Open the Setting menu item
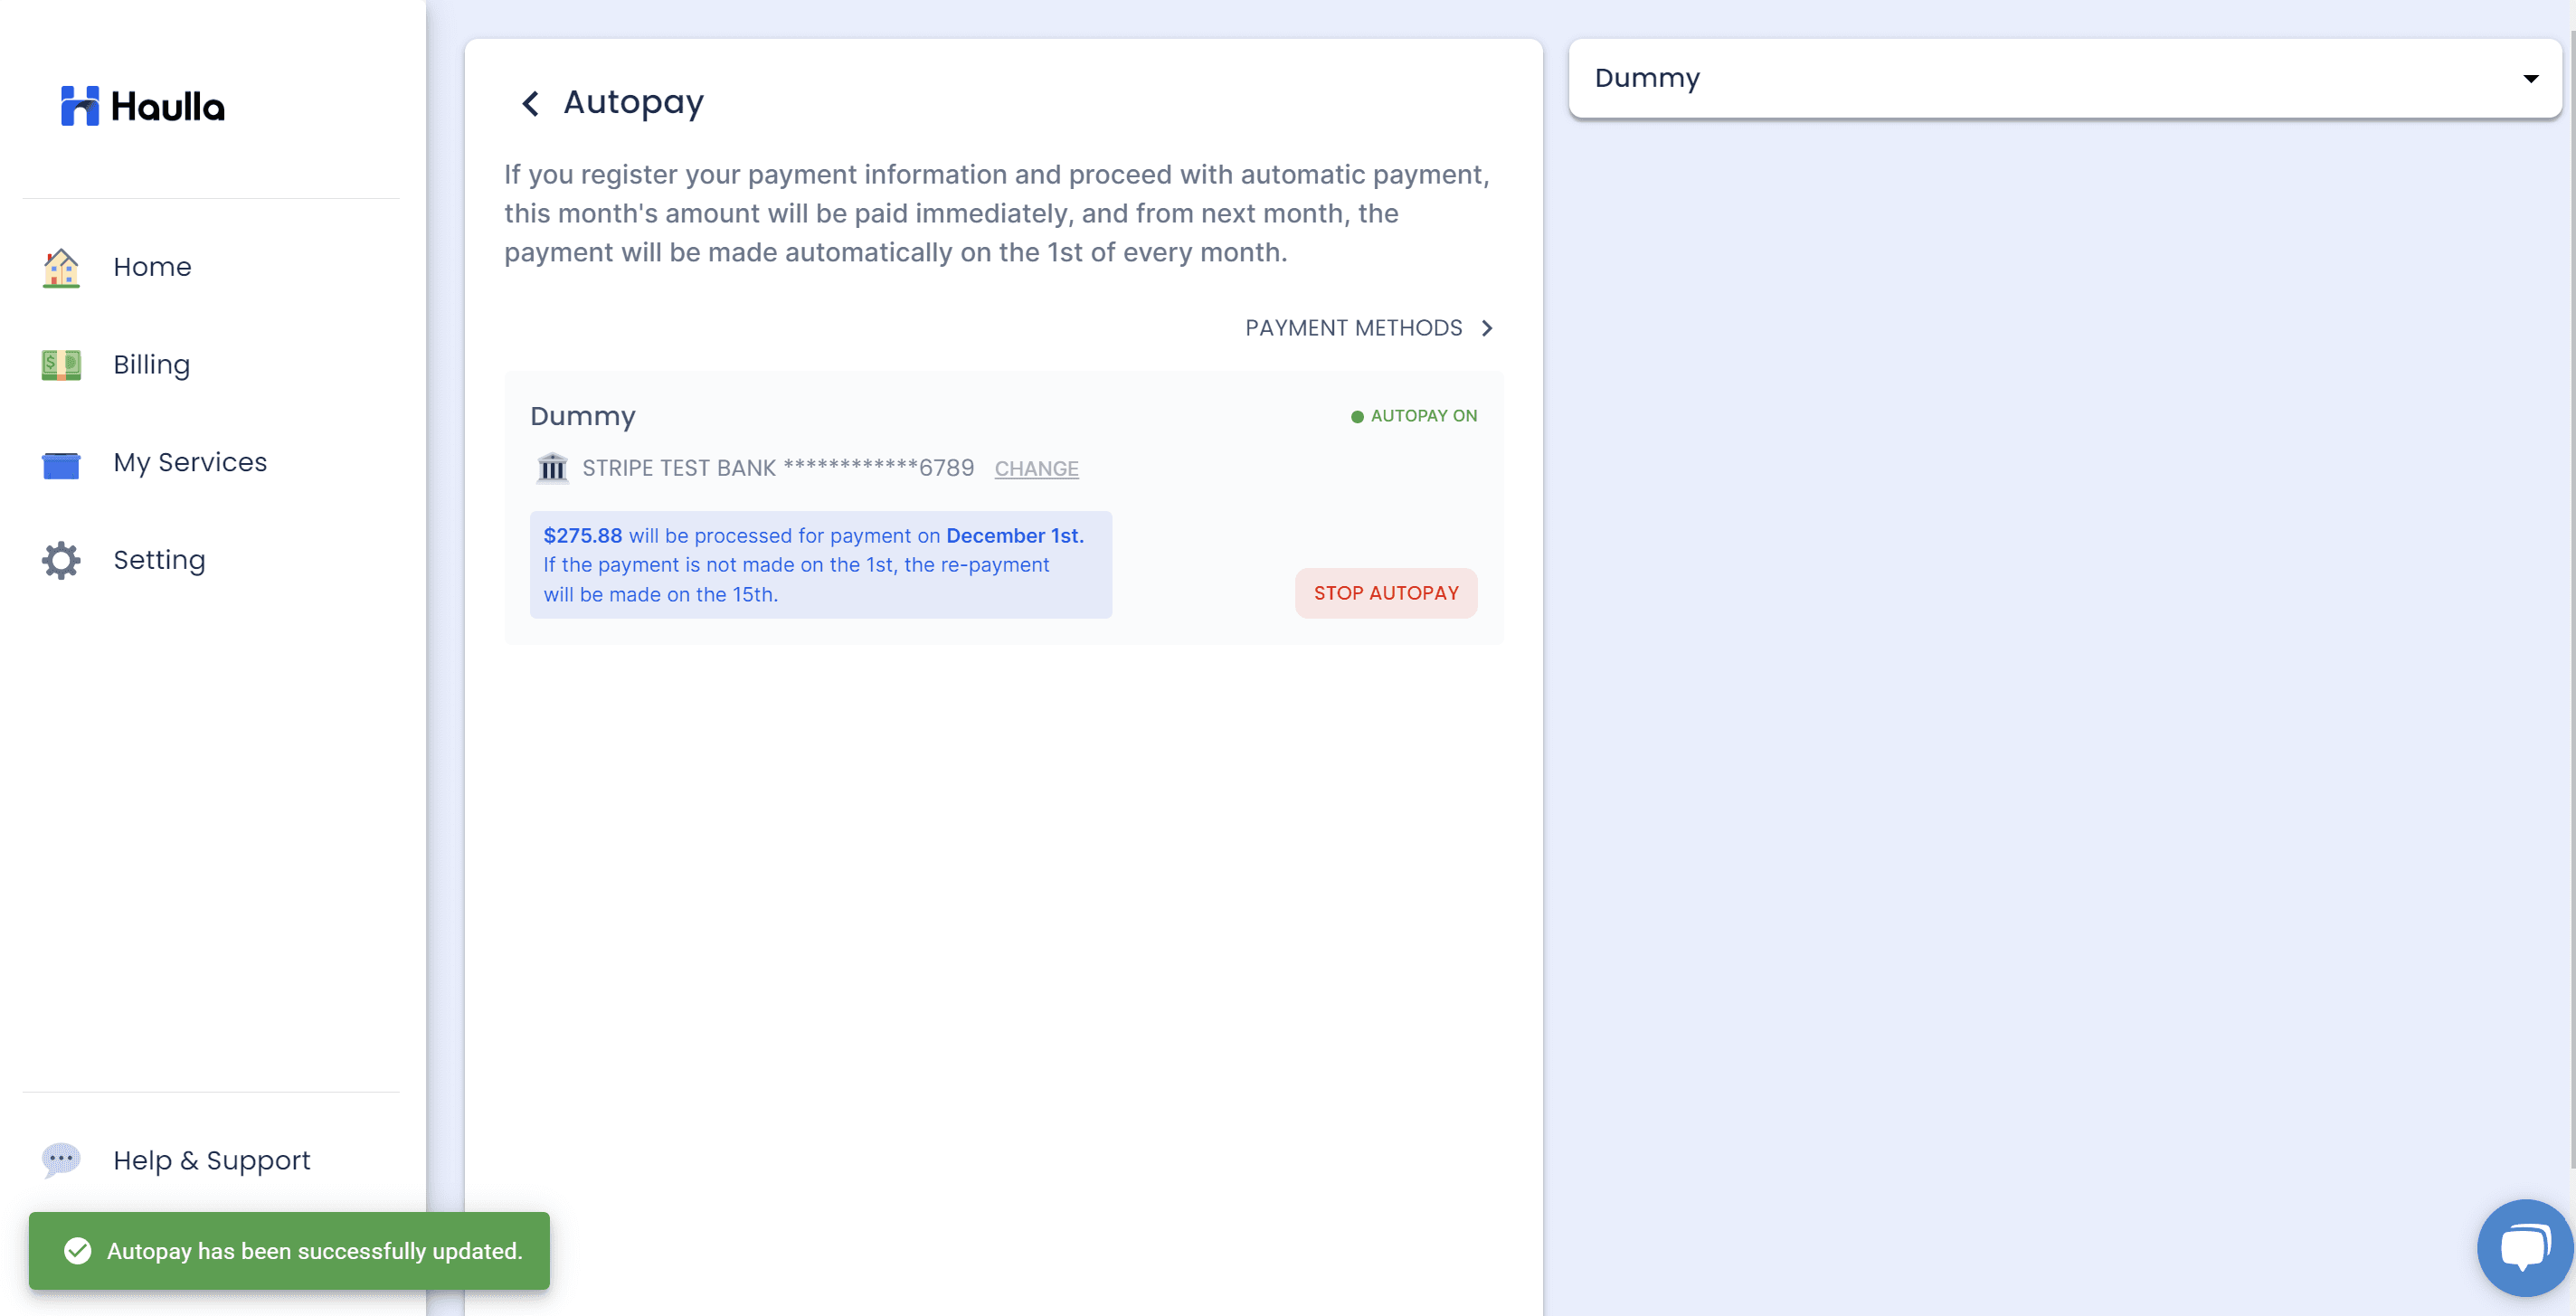2576x1316 pixels. 159,560
